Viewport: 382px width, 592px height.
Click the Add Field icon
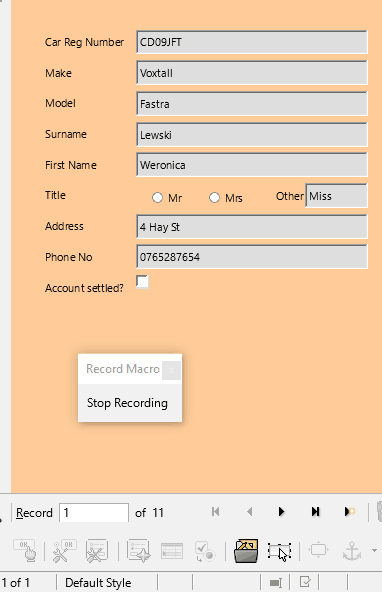172,550
